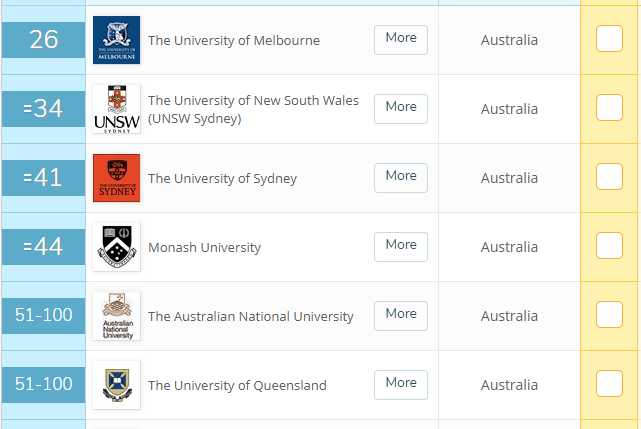The width and height of the screenshot is (641, 429).
Task: Expand More for The University of Melbourne
Action: click(x=401, y=40)
